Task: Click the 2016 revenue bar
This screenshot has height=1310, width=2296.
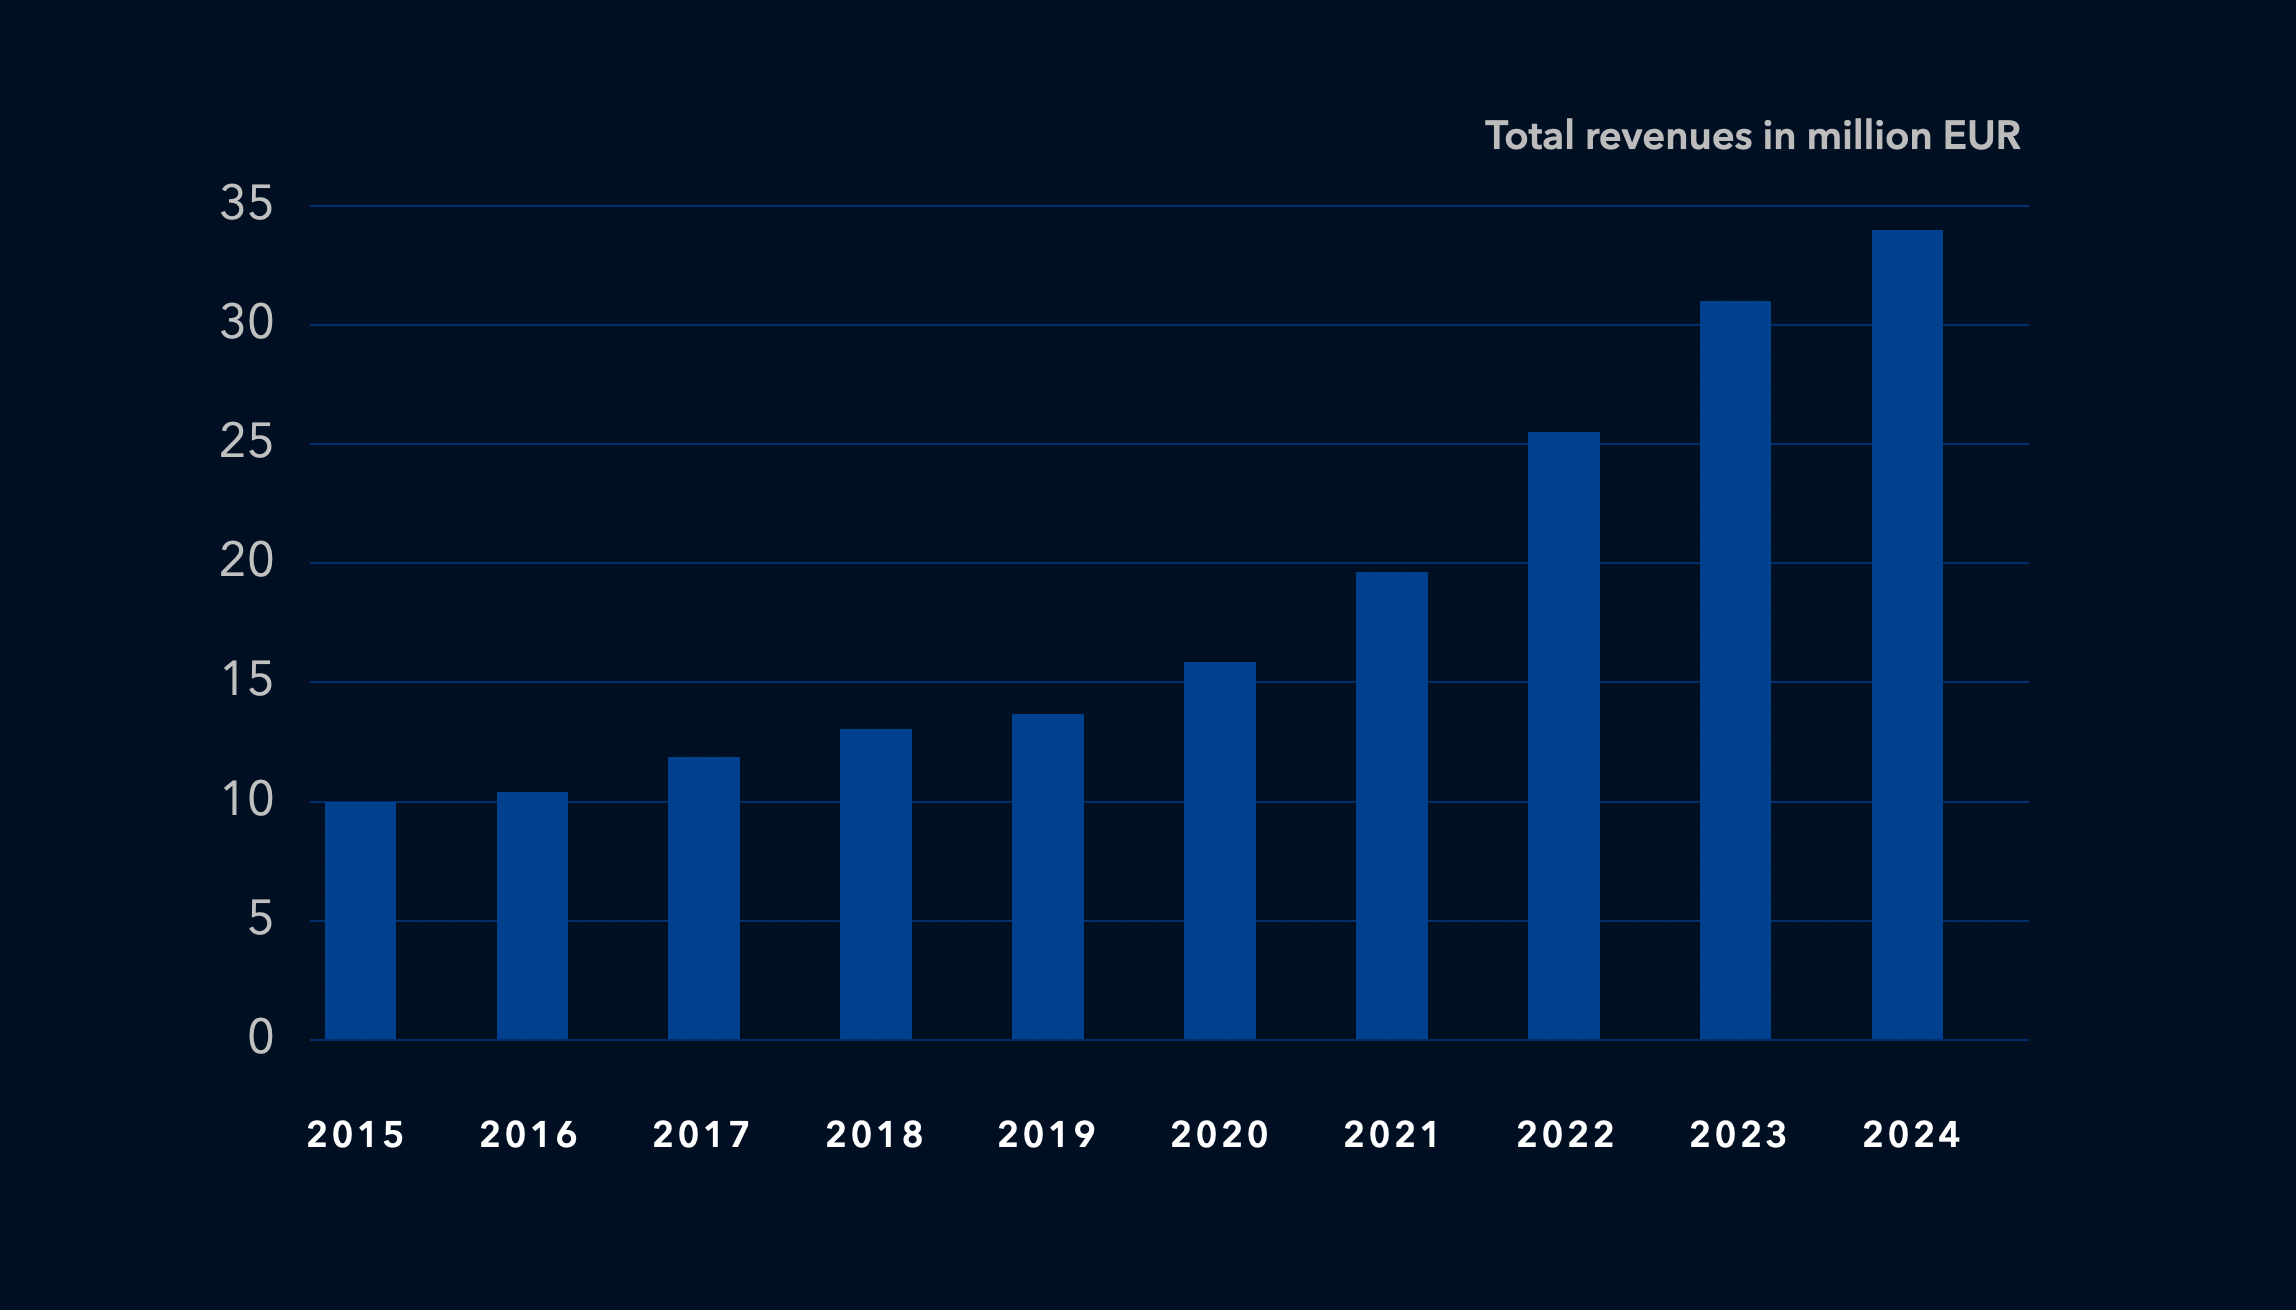Action: [x=532, y=915]
